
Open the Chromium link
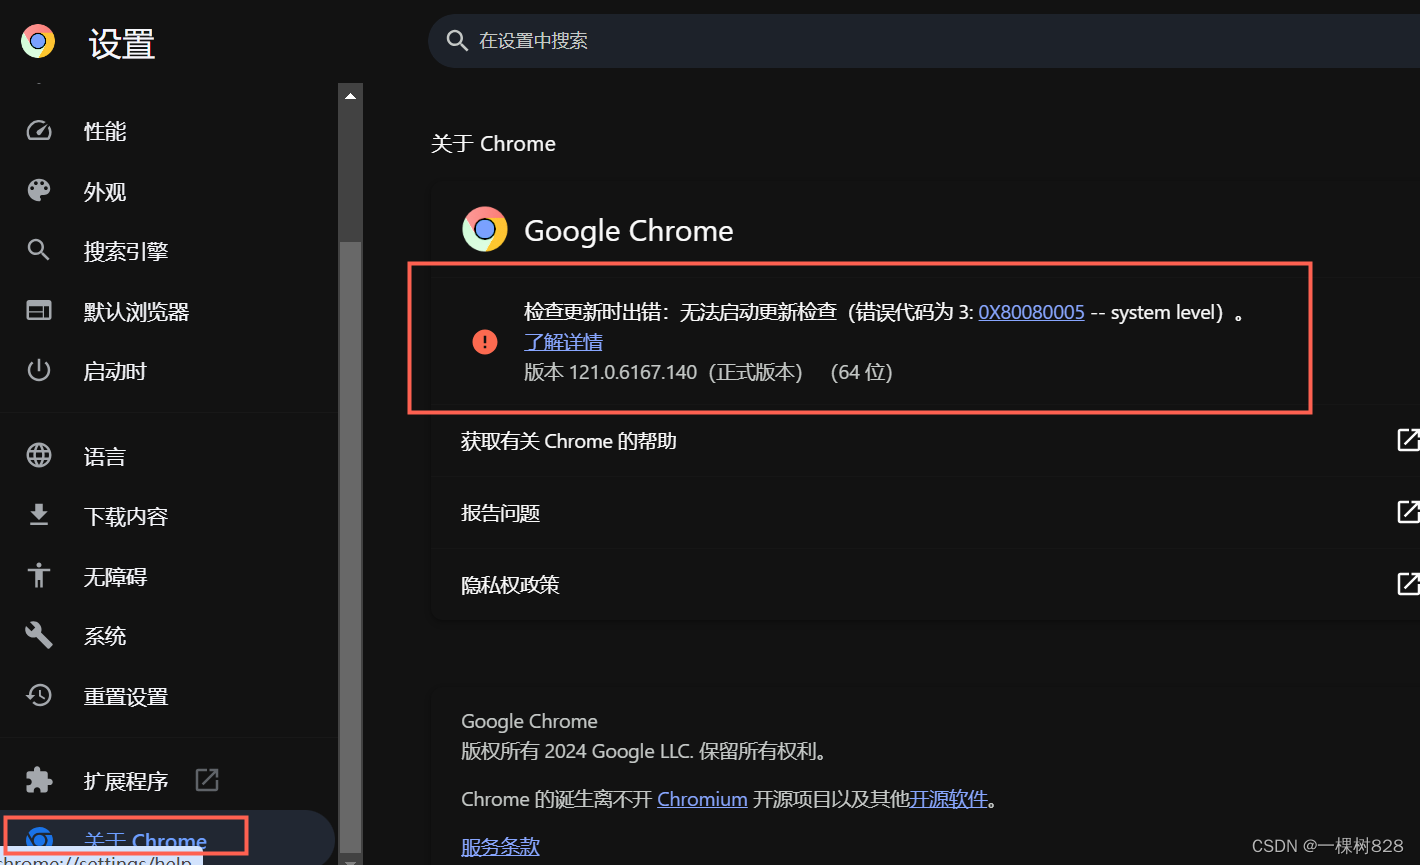pyautogui.click(x=702, y=799)
